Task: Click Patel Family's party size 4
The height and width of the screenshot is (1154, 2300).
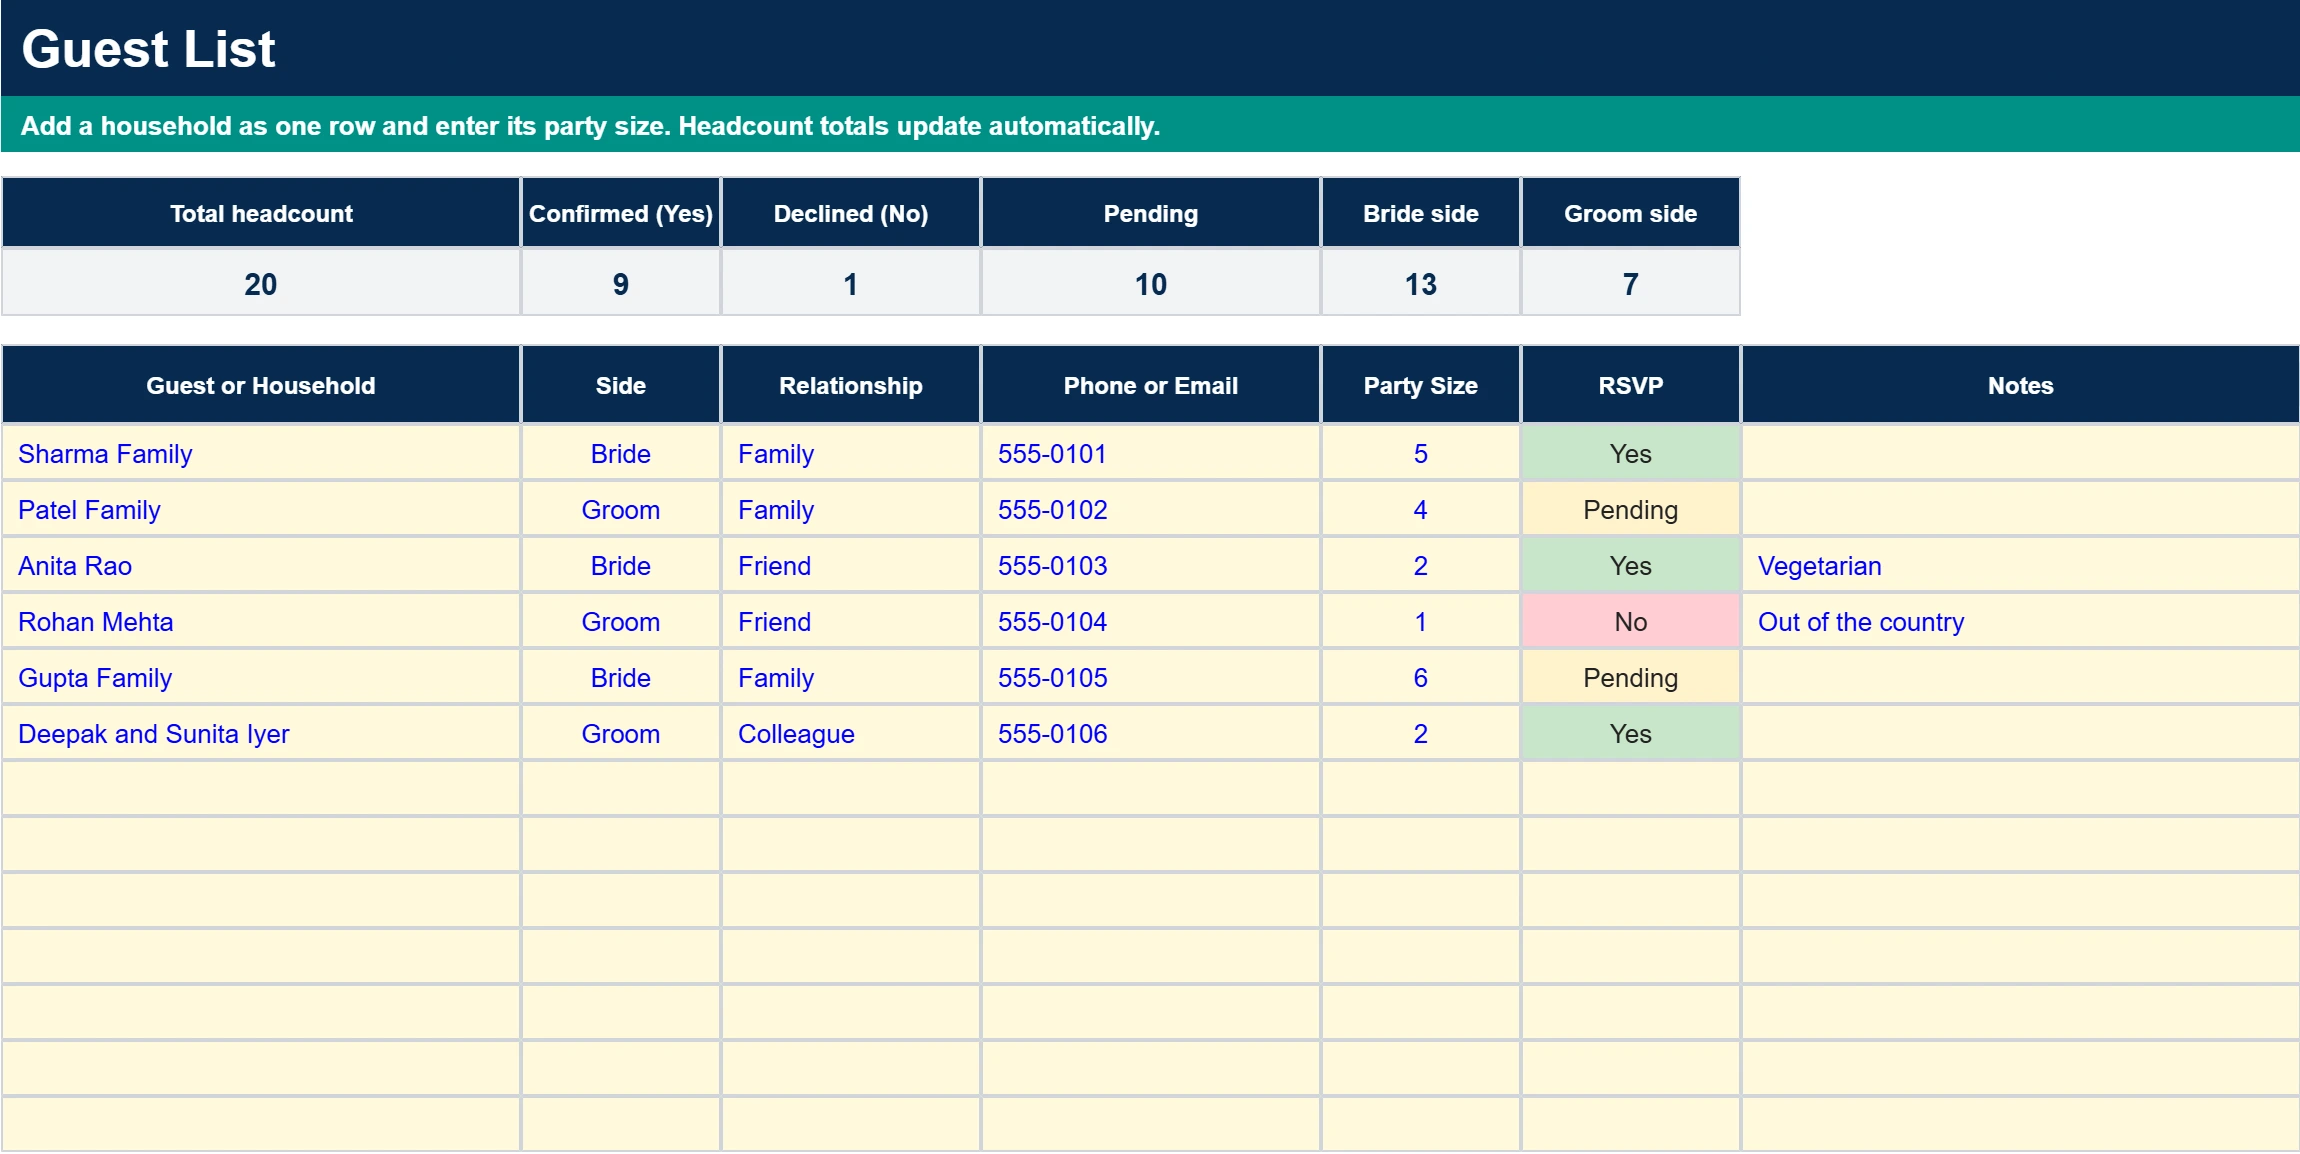Action: click(1421, 509)
